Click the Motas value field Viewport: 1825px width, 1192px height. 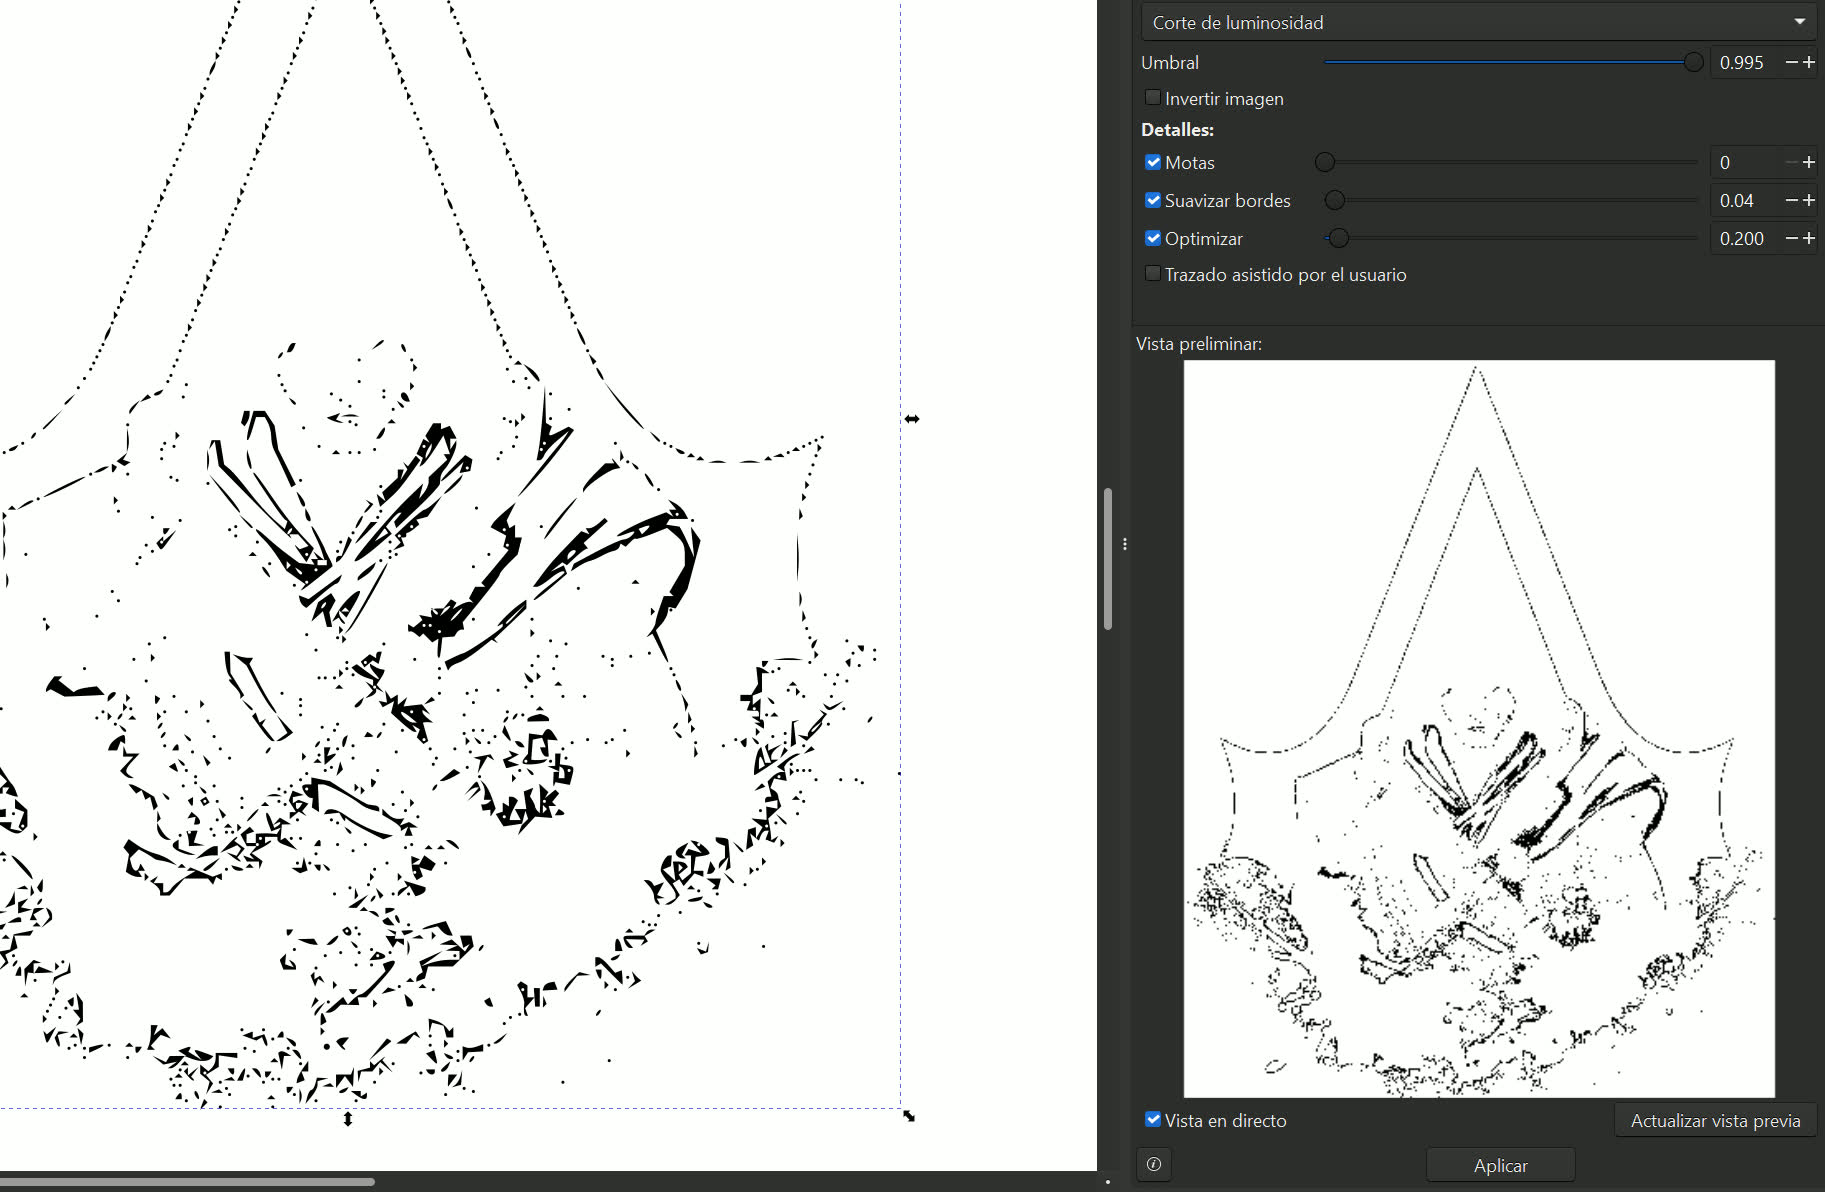click(1745, 162)
